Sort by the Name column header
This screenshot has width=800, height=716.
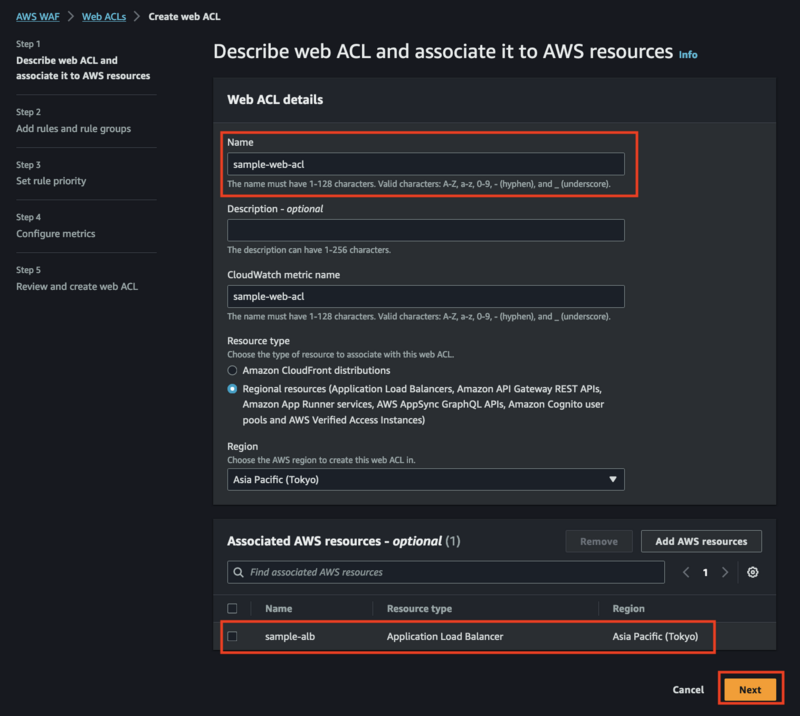(x=279, y=608)
